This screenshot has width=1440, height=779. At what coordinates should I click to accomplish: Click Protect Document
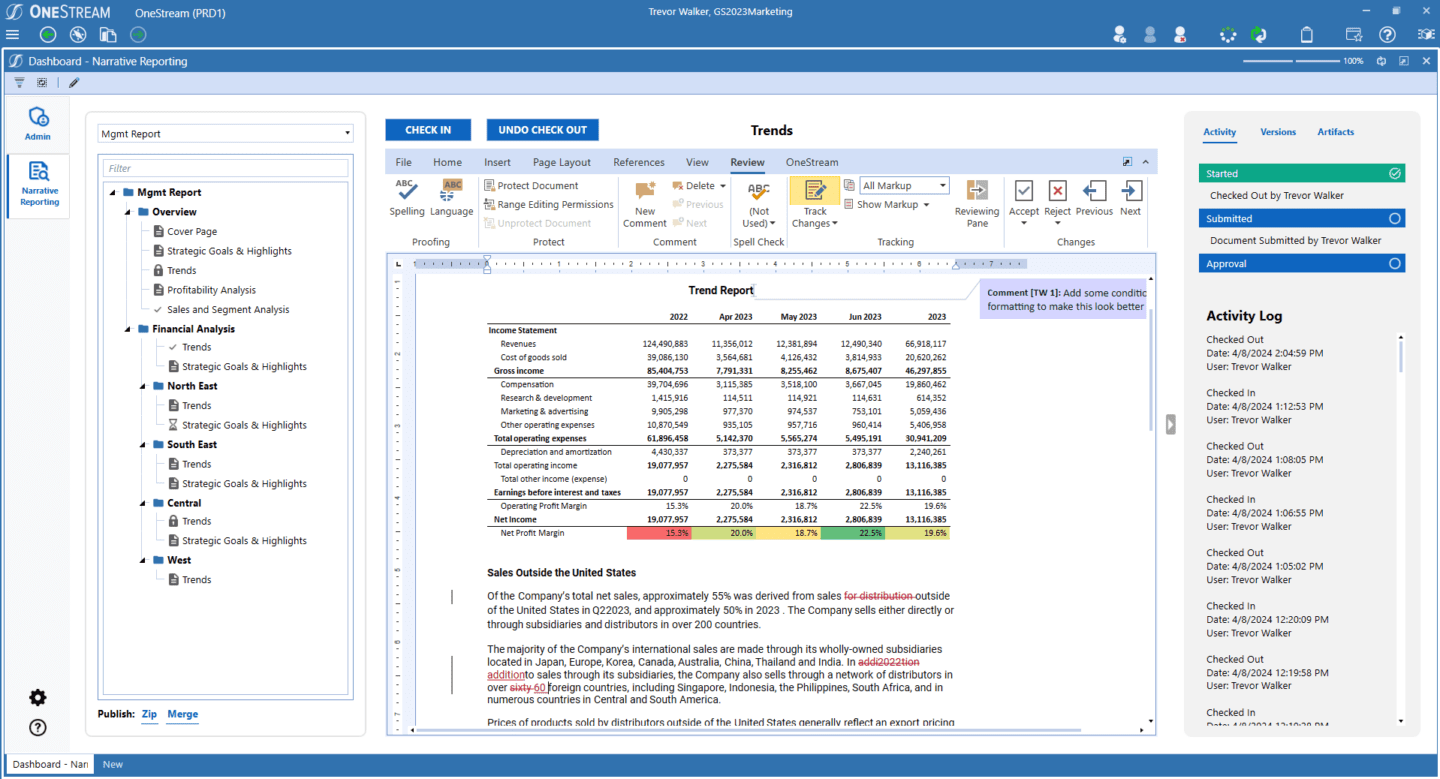(531, 186)
